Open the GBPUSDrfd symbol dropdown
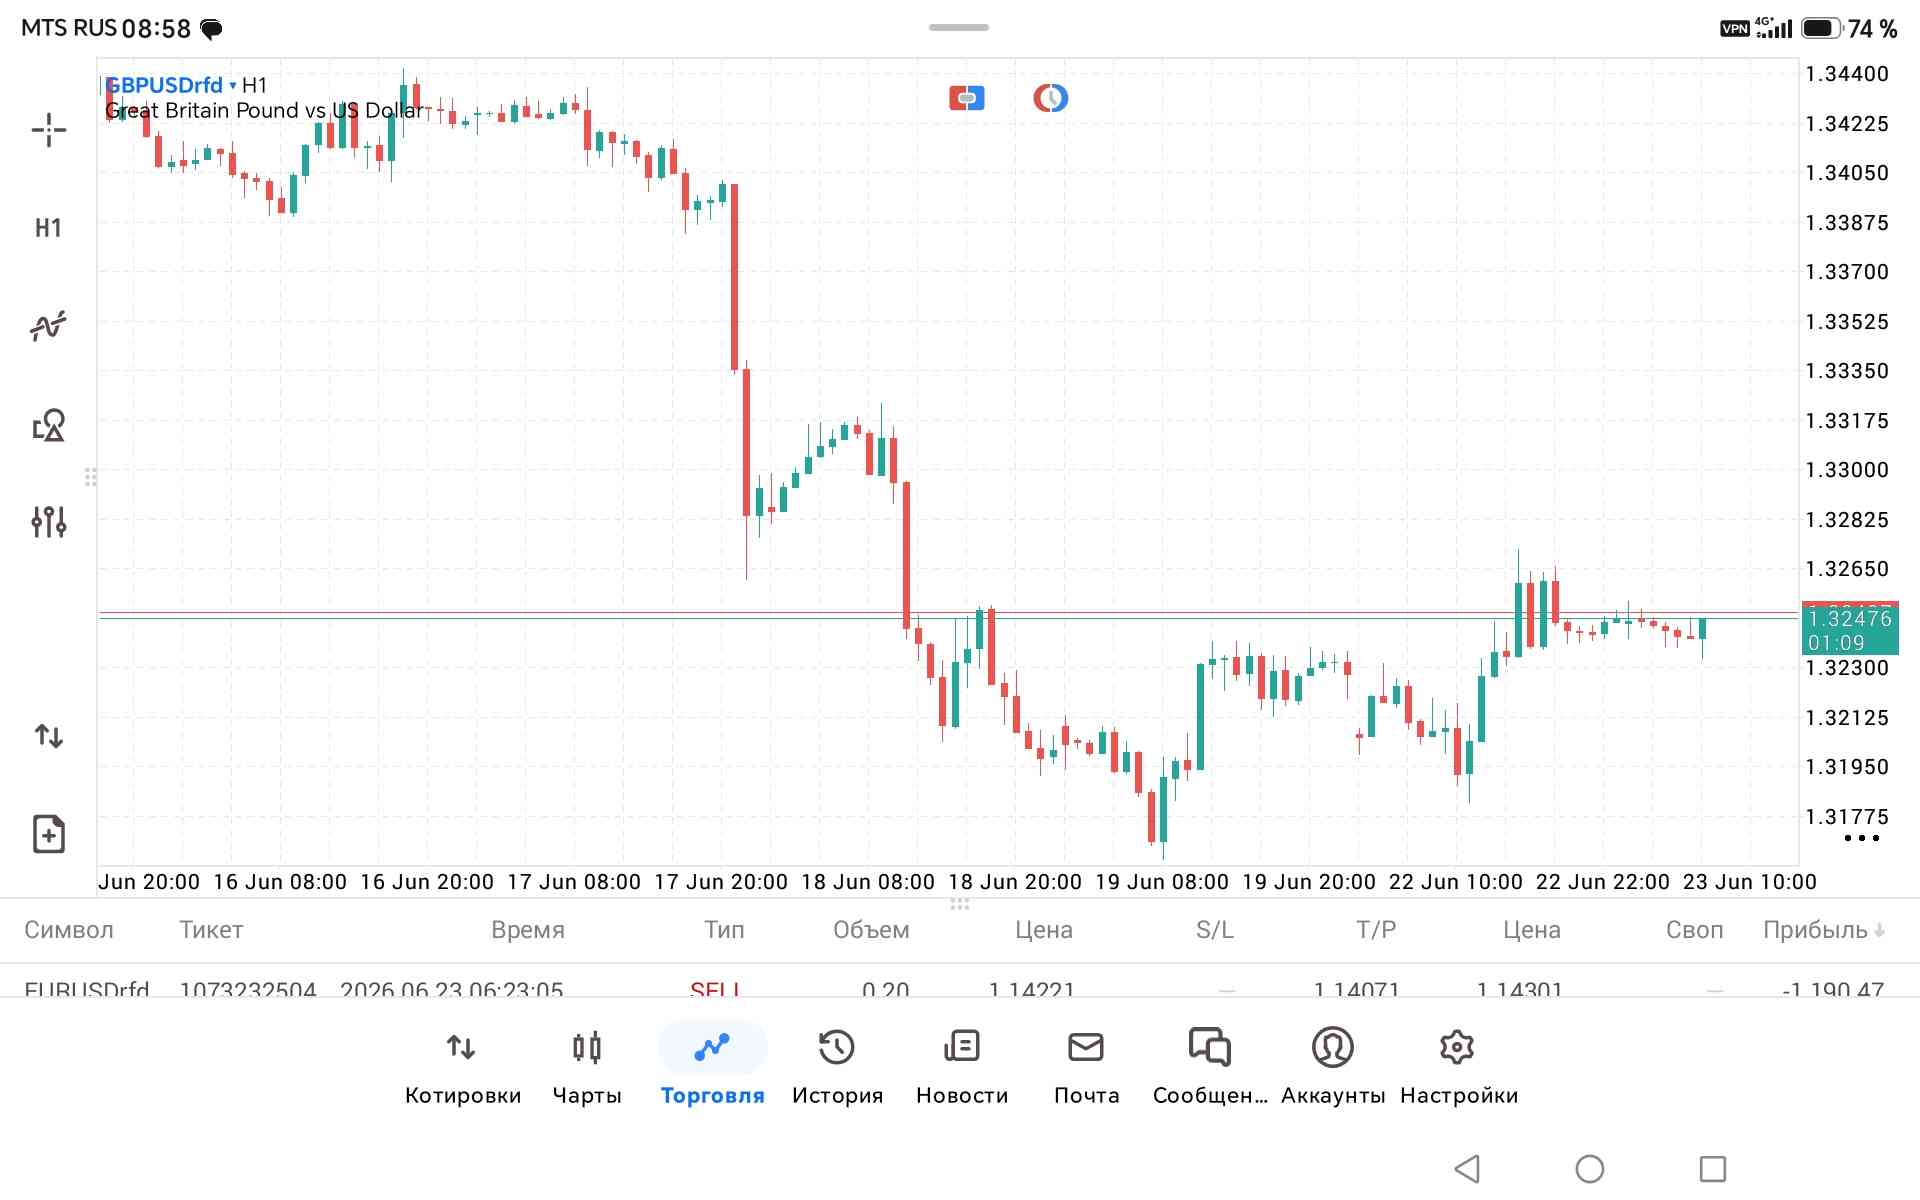The height and width of the screenshot is (1200, 1920). point(170,85)
